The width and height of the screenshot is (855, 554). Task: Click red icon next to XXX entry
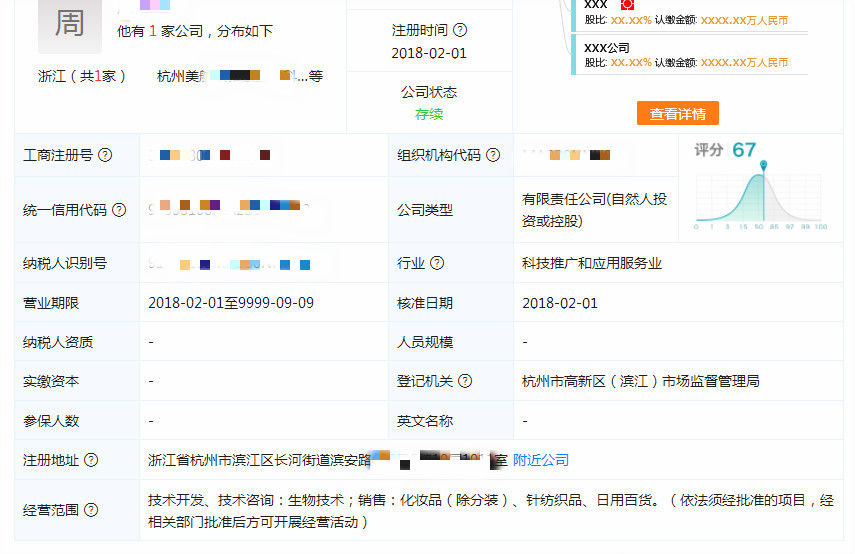(627, 5)
